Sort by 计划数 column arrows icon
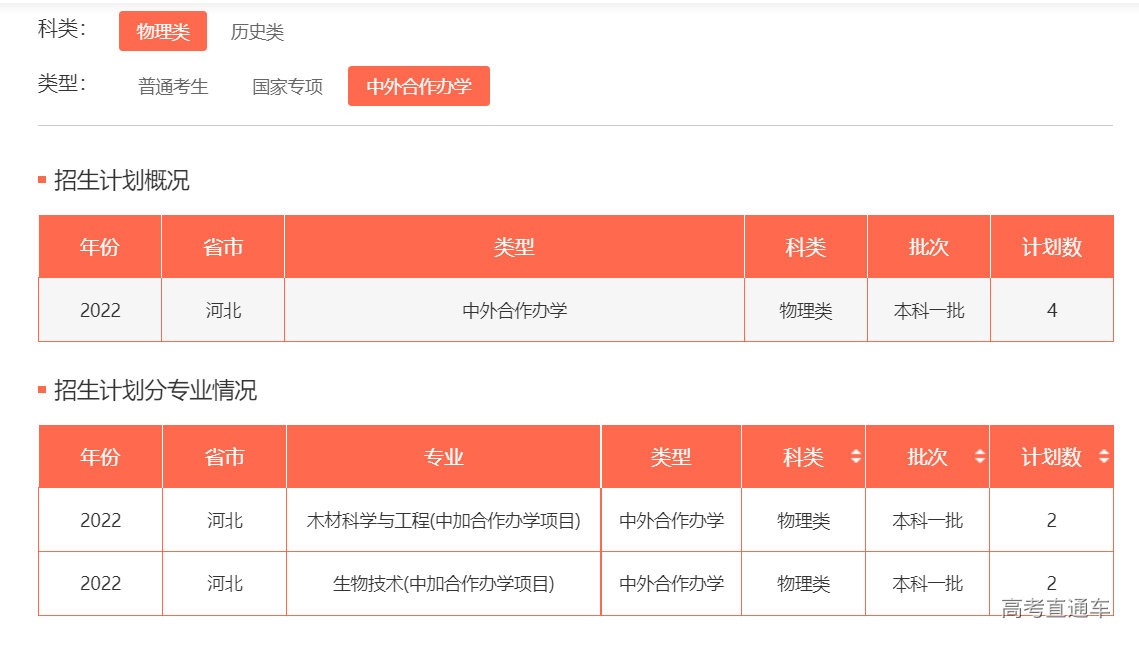The width and height of the screenshot is (1139, 648). click(1103, 457)
